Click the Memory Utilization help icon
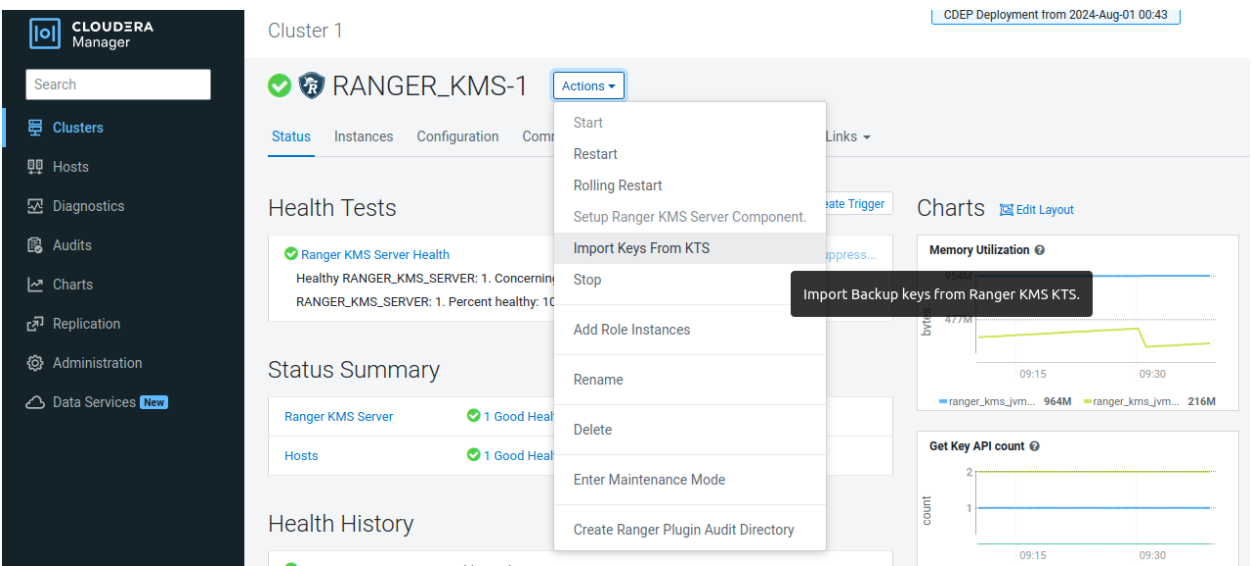This screenshot has width=1252, height=566. (x=1040, y=250)
